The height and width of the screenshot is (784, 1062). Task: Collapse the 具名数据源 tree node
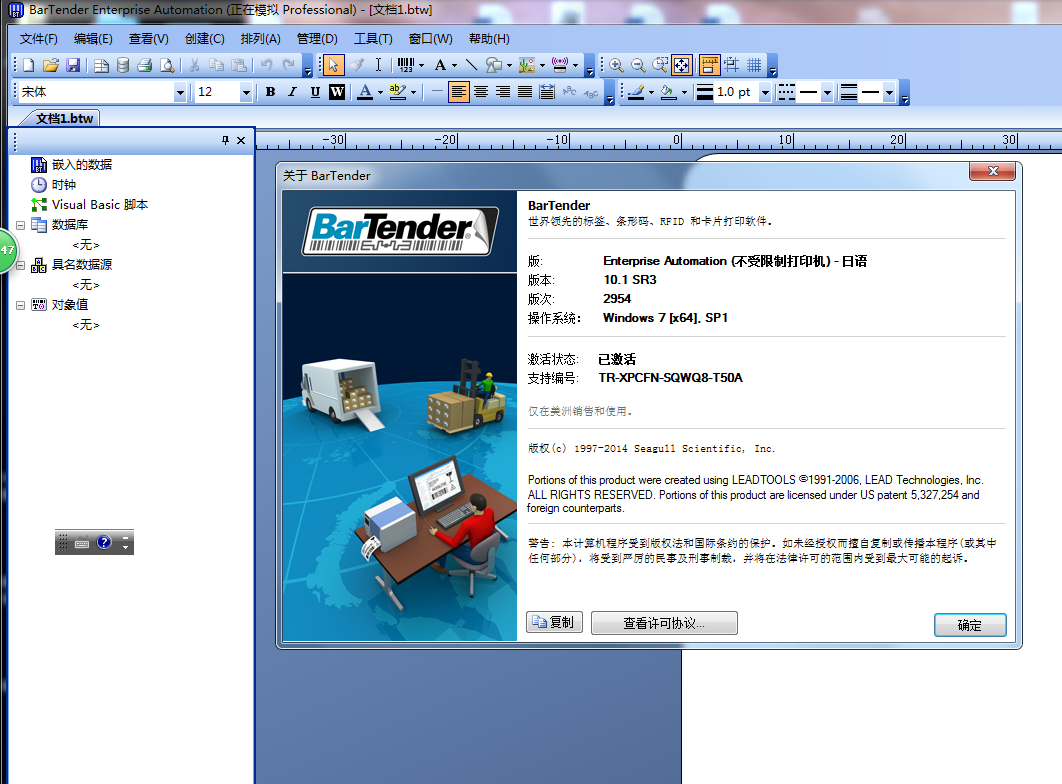point(20,265)
